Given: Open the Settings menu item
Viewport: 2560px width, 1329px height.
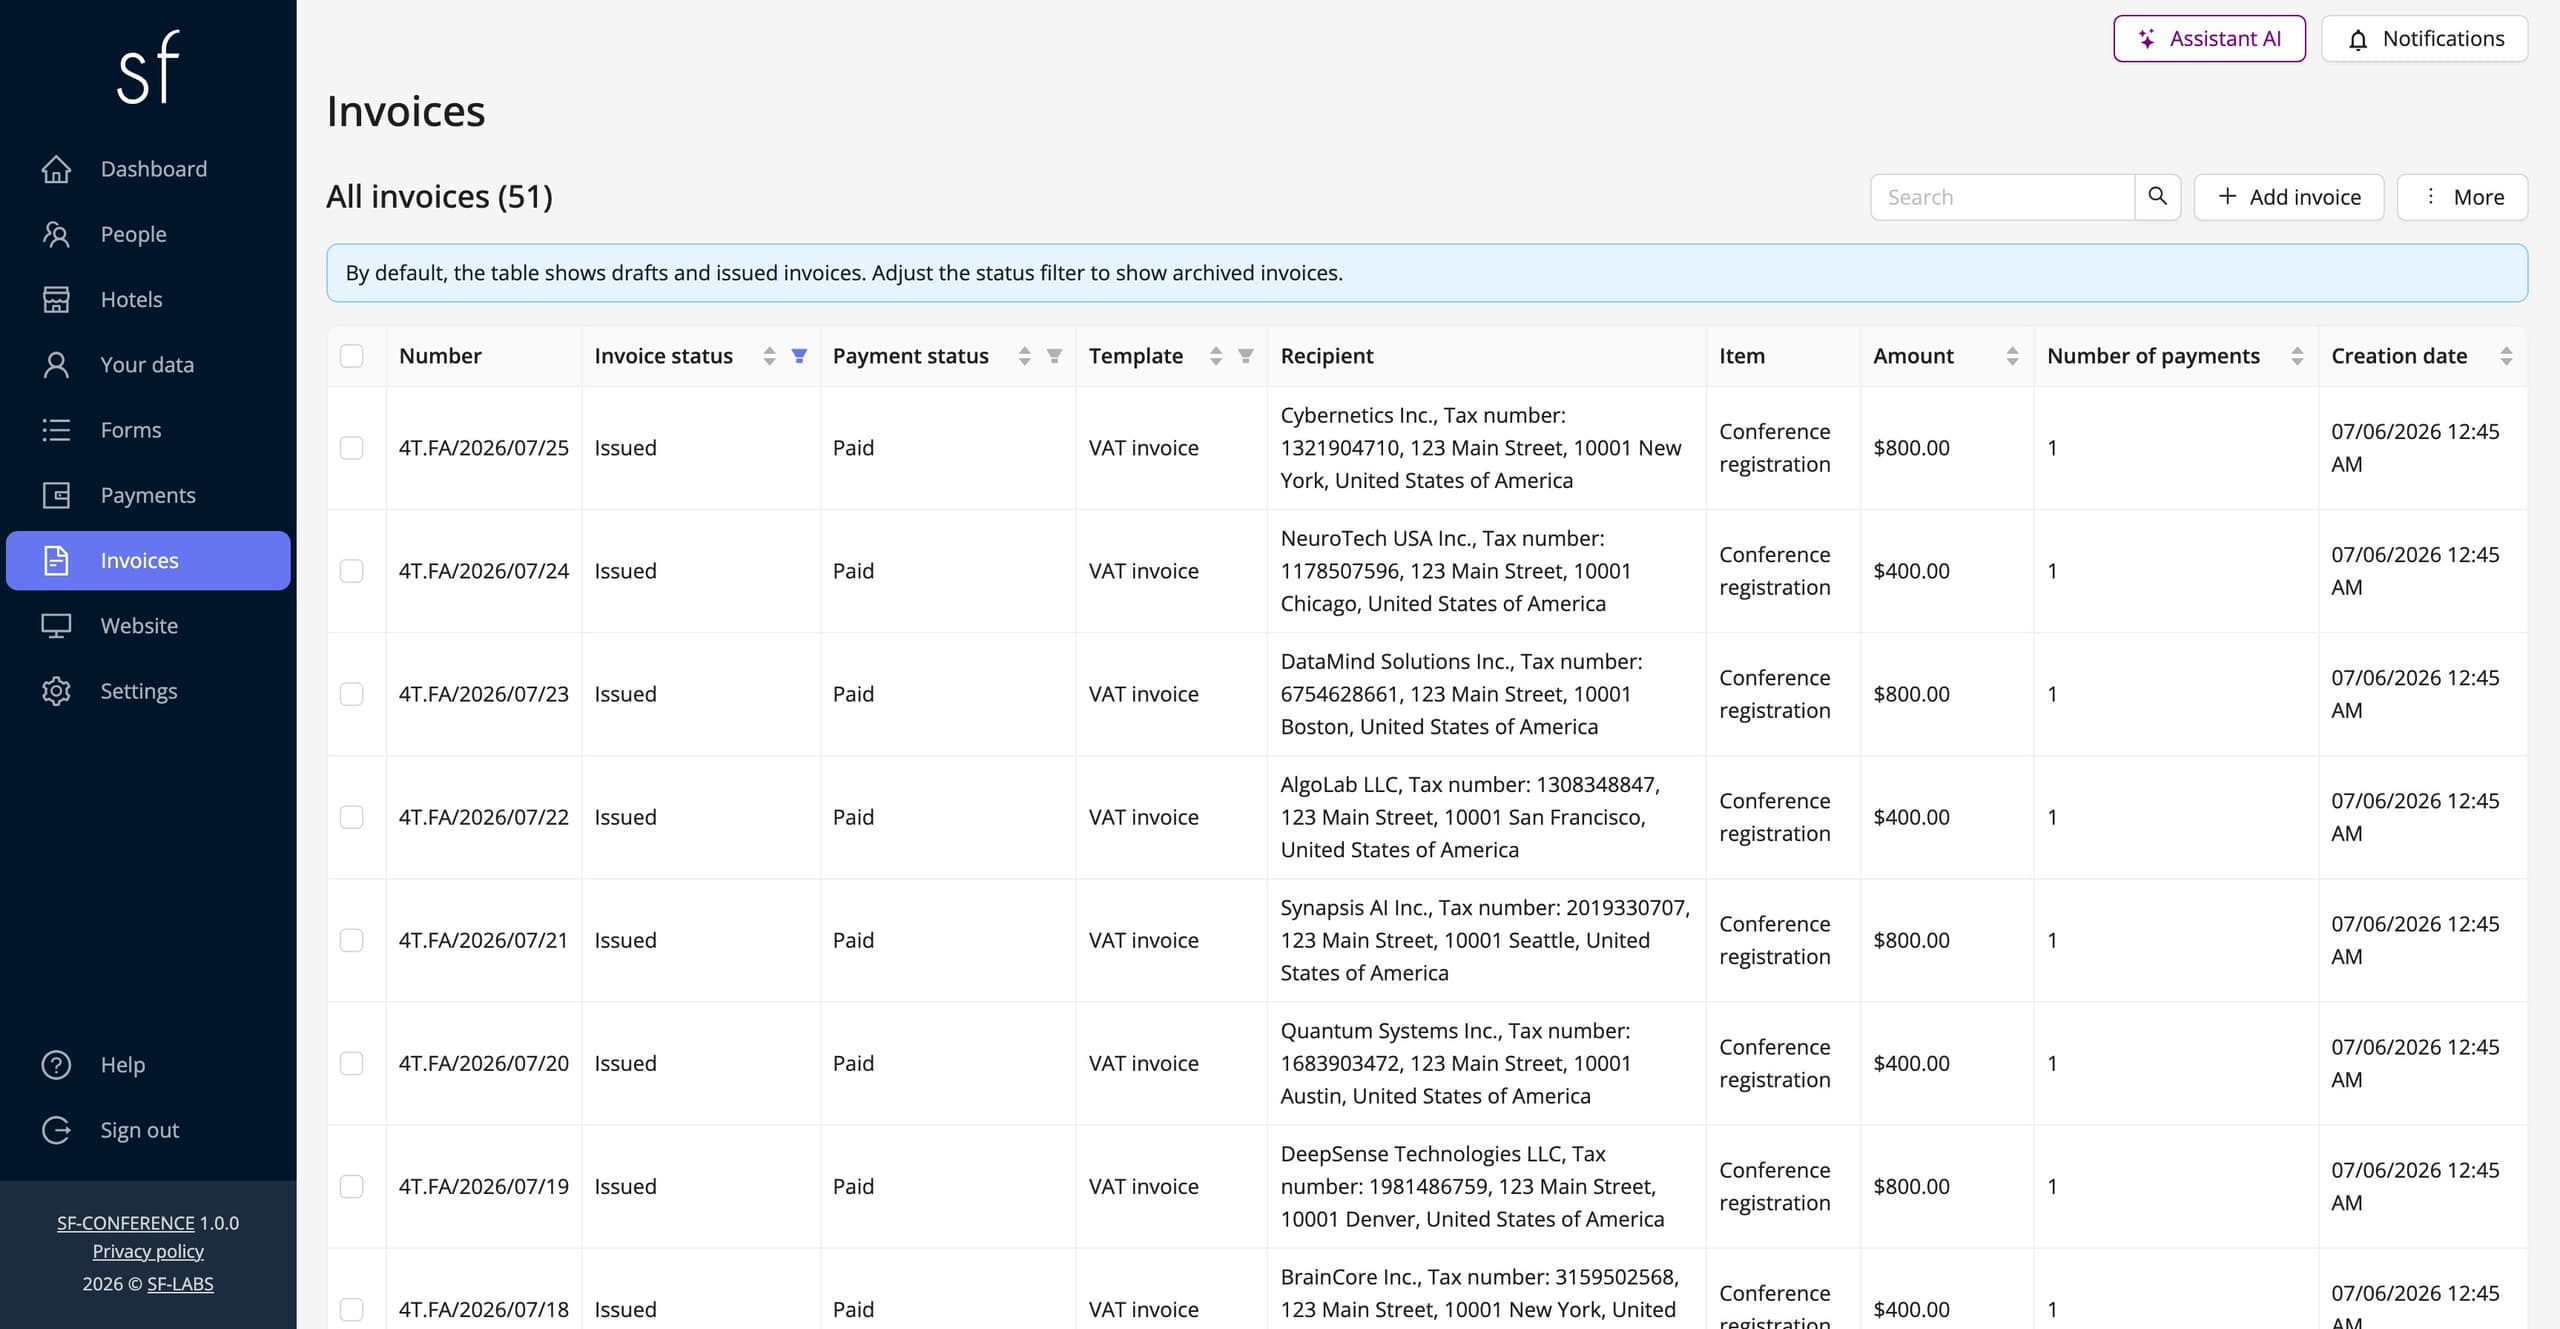Looking at the screenshot, I should click(x=148, y=691).
